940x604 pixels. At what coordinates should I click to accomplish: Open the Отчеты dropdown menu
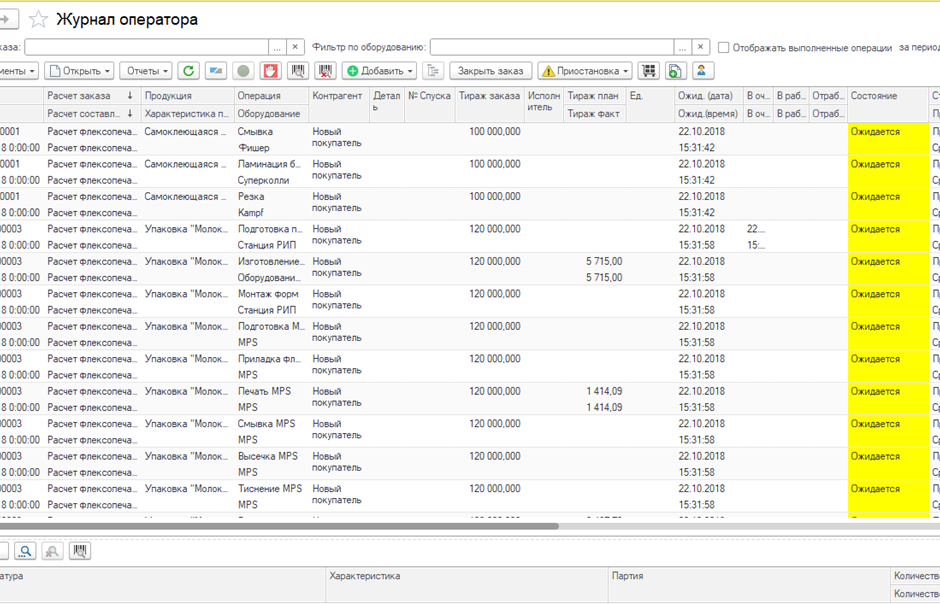pyautogui.click(x=145, y=71)
